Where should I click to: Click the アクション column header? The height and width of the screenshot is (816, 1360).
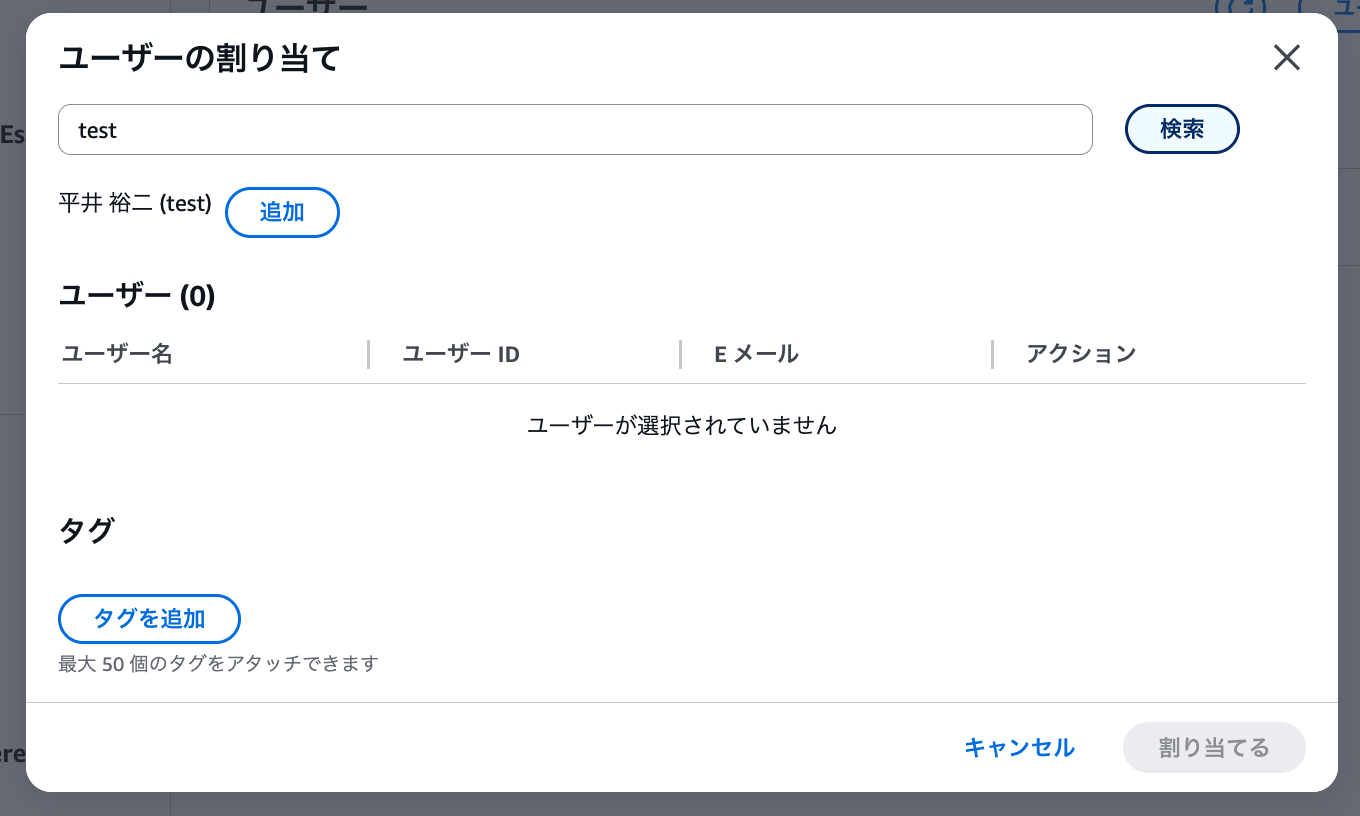[x=1081, y=353]
